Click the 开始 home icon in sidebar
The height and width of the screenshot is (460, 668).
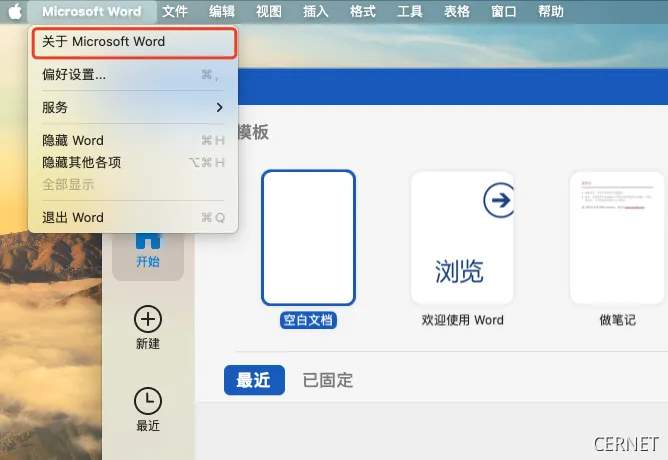[x=147, y=242]
